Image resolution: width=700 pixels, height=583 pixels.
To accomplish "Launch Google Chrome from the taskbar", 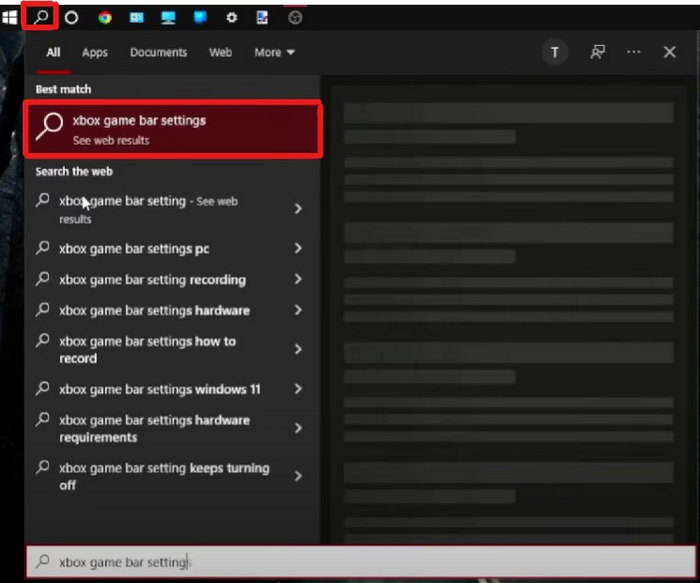I will (x=104, y=18).
